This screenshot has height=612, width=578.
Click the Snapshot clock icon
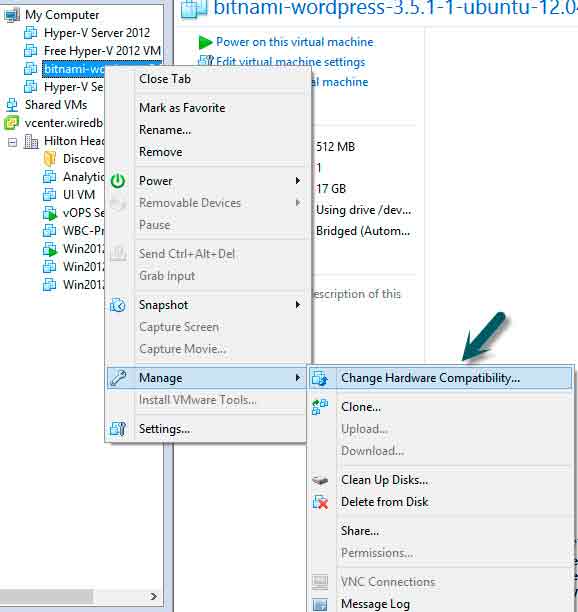[118, 305]
